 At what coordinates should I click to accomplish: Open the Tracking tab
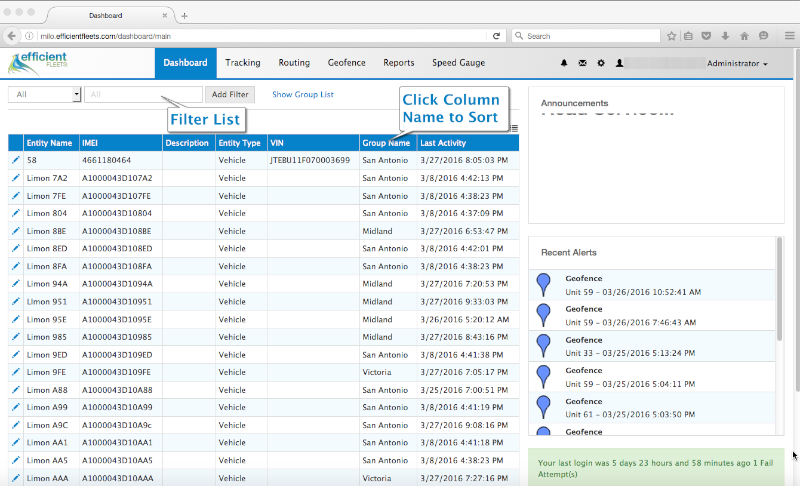click(x=243, y=63)
